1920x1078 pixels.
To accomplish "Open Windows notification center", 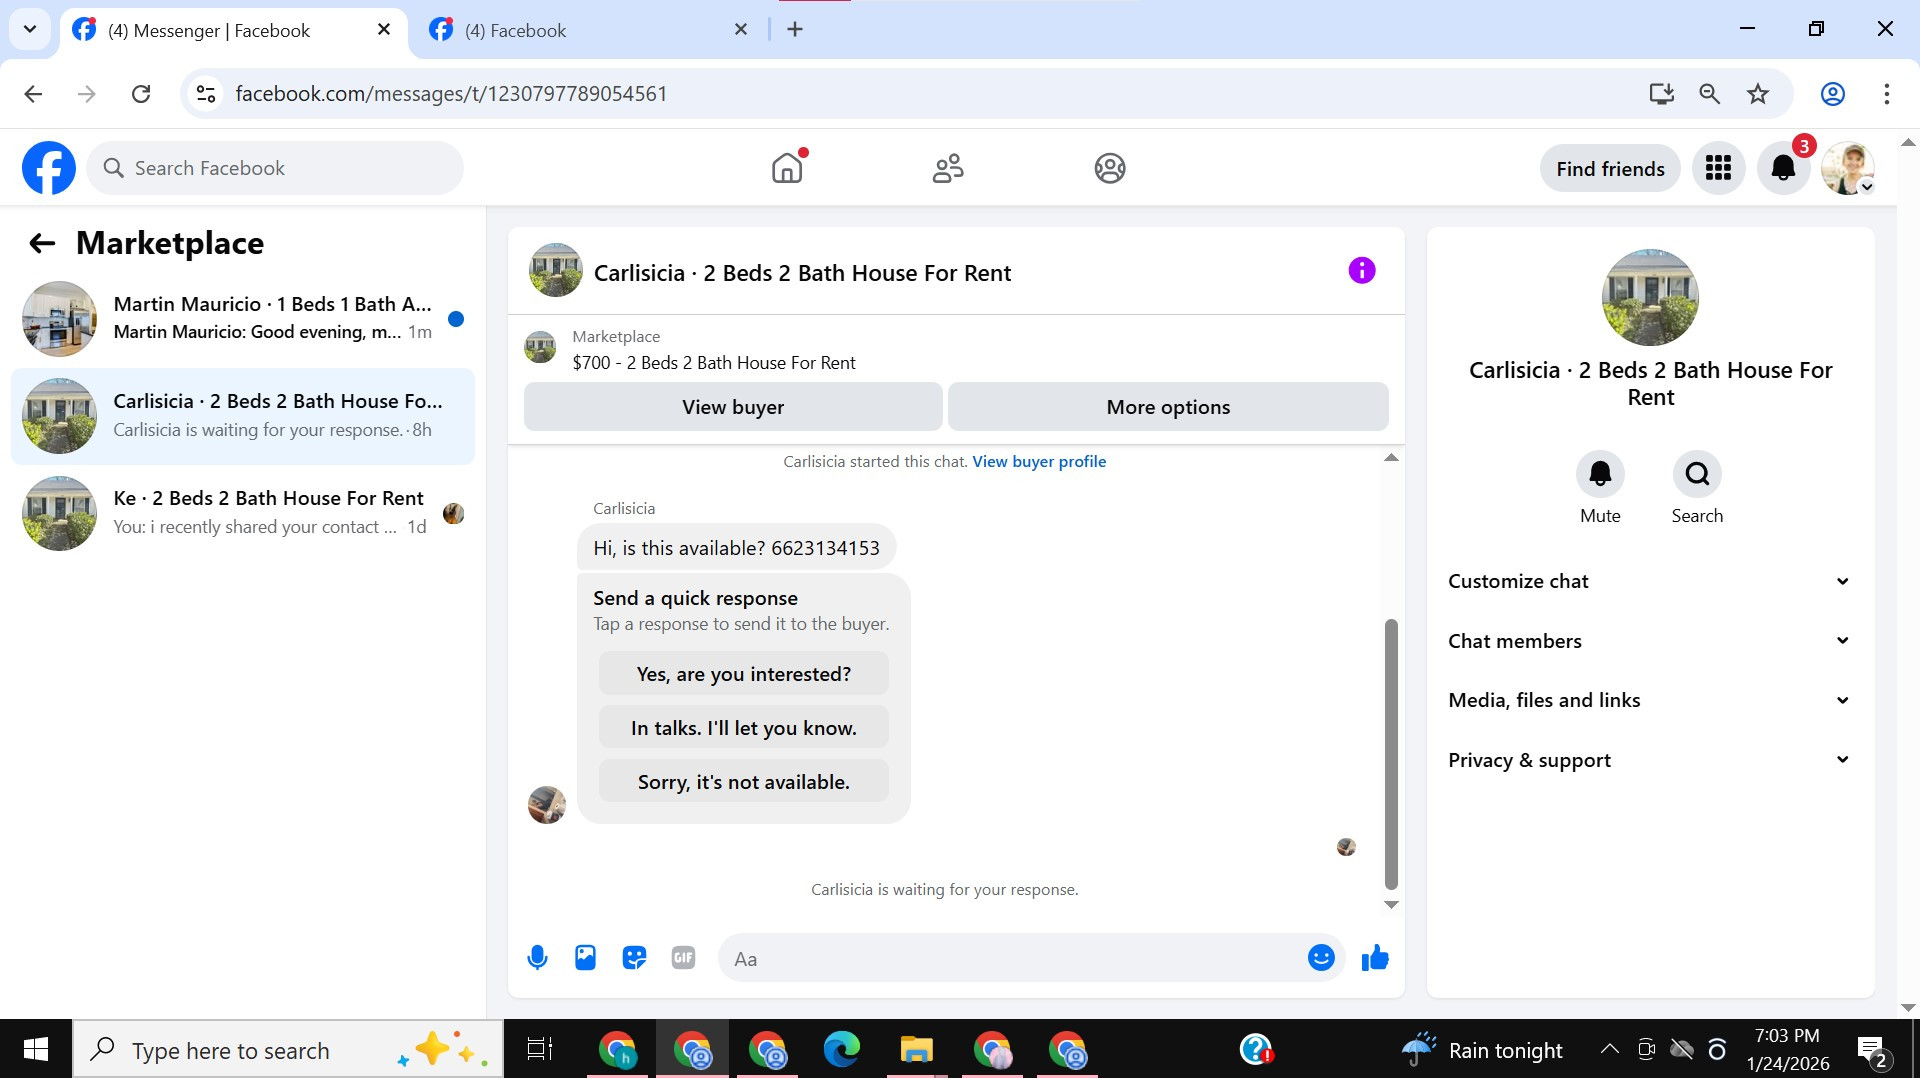I will click(x=1872, y=1050).
